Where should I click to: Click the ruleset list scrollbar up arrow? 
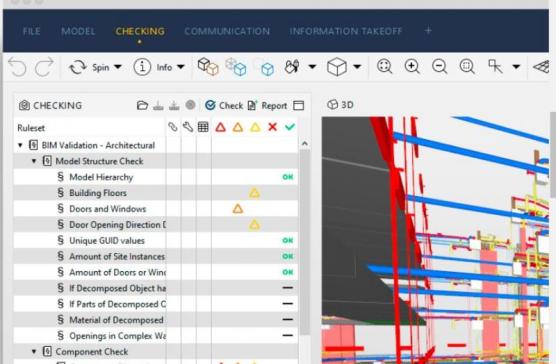(304, 144)
